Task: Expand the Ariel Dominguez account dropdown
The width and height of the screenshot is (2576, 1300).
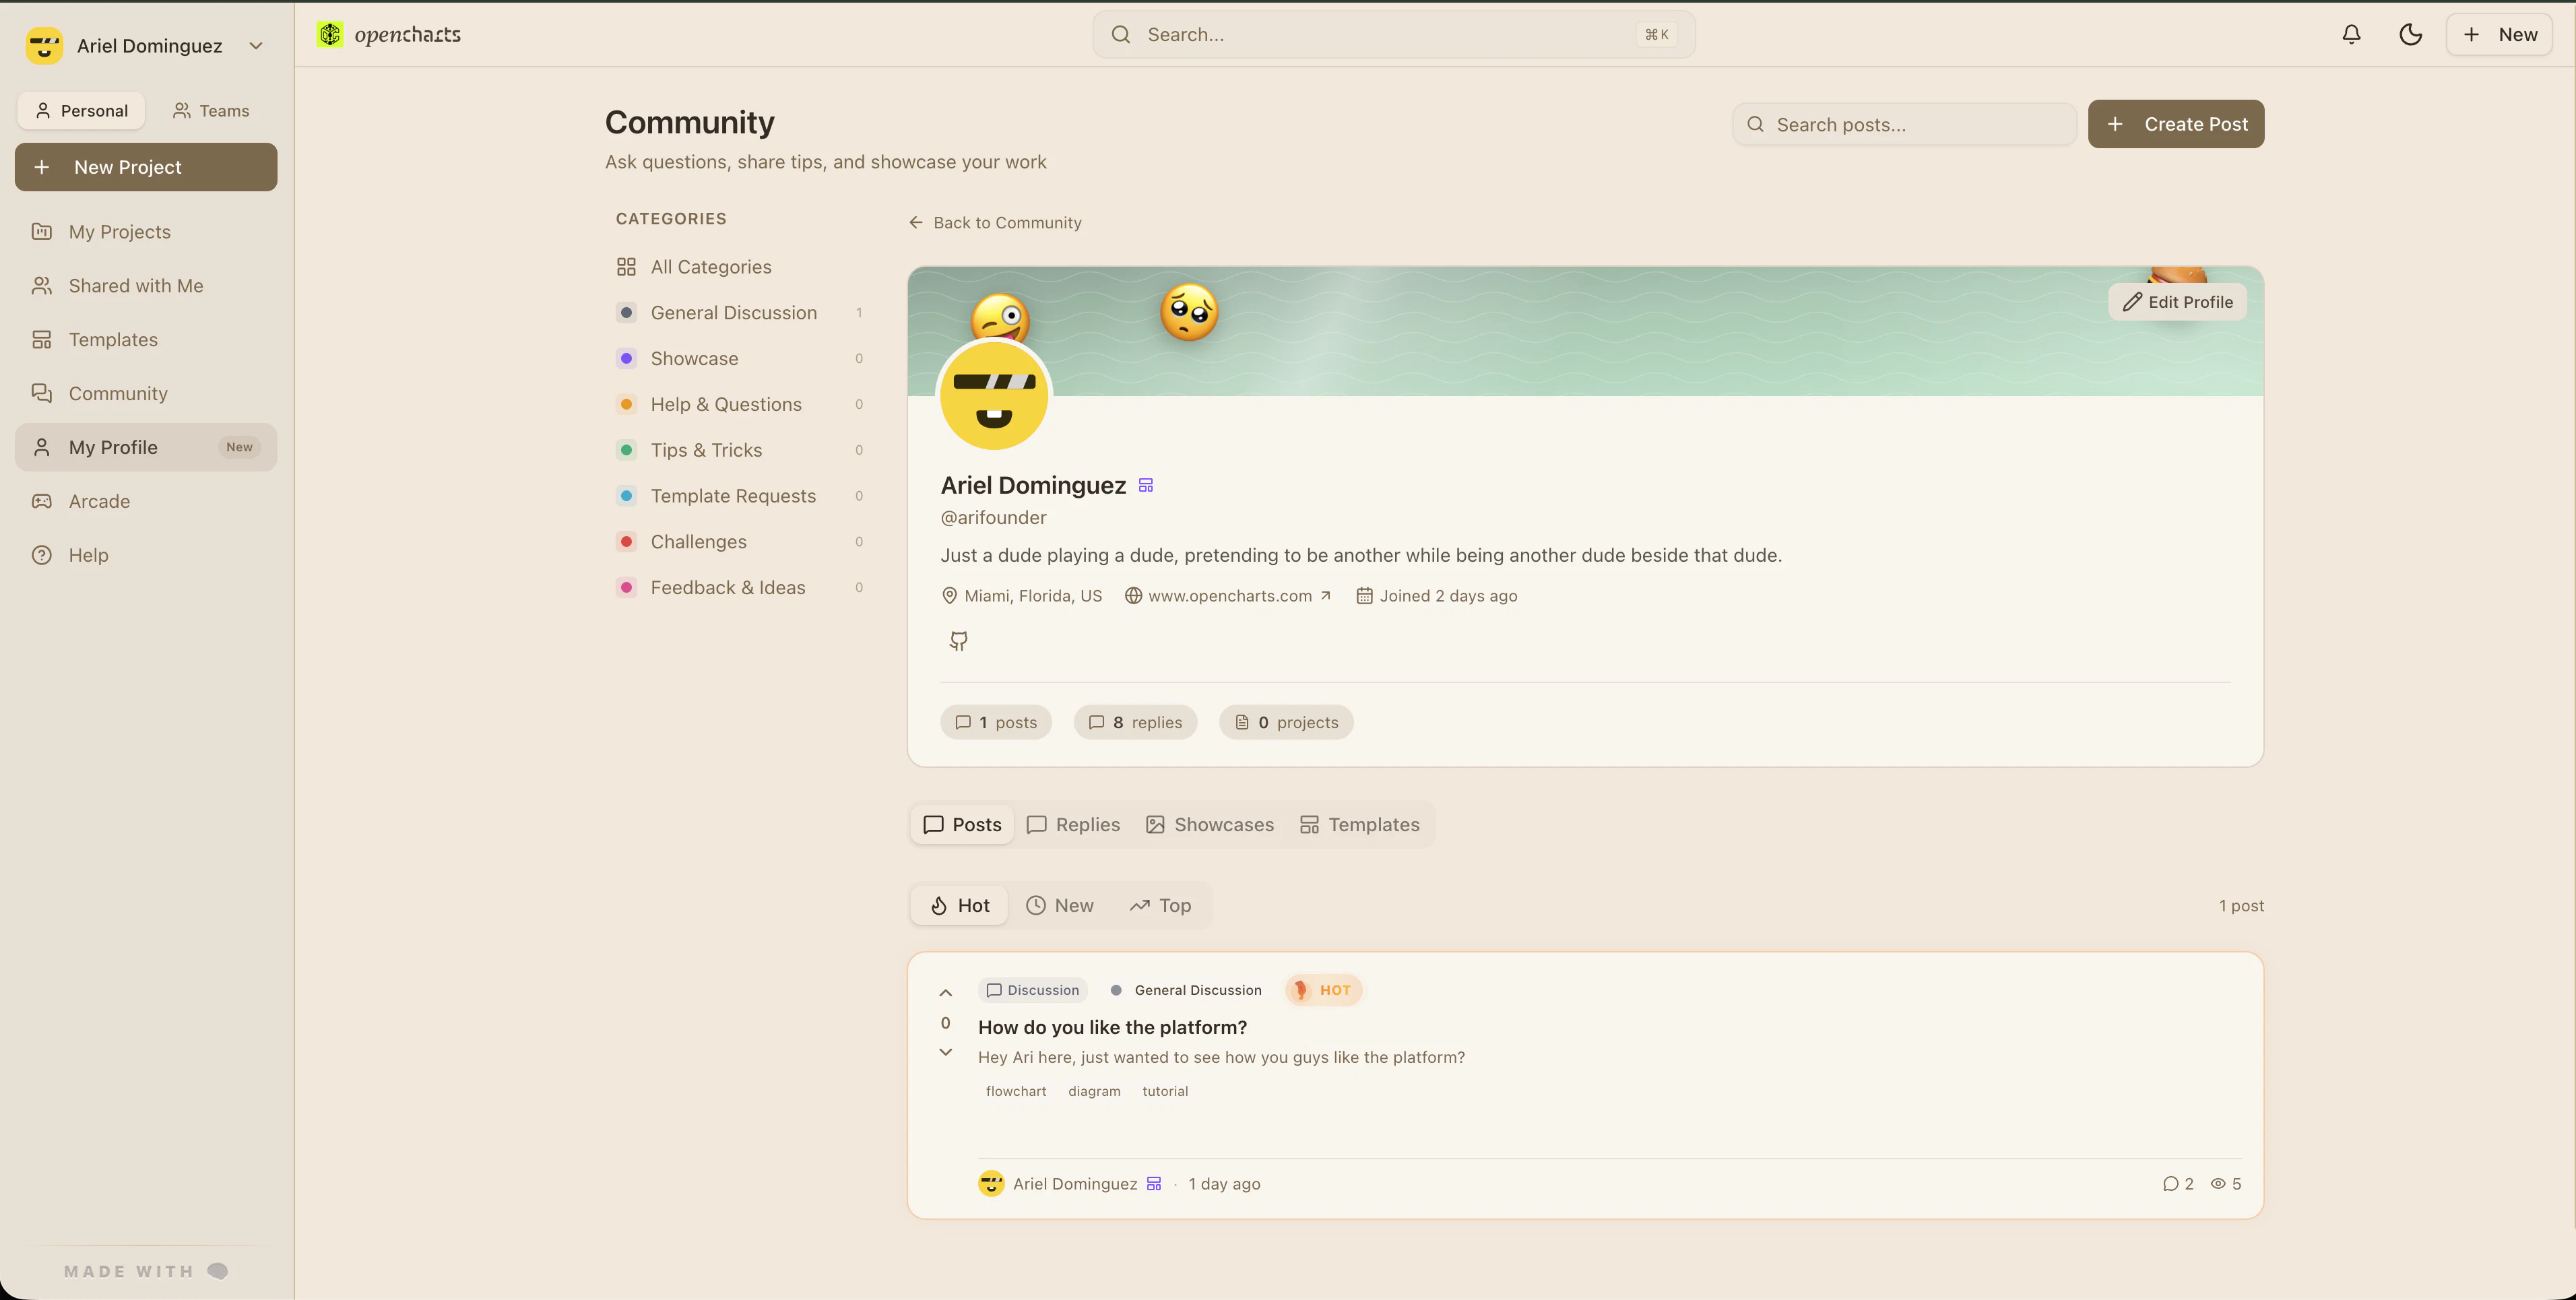Action: [256, 46]
